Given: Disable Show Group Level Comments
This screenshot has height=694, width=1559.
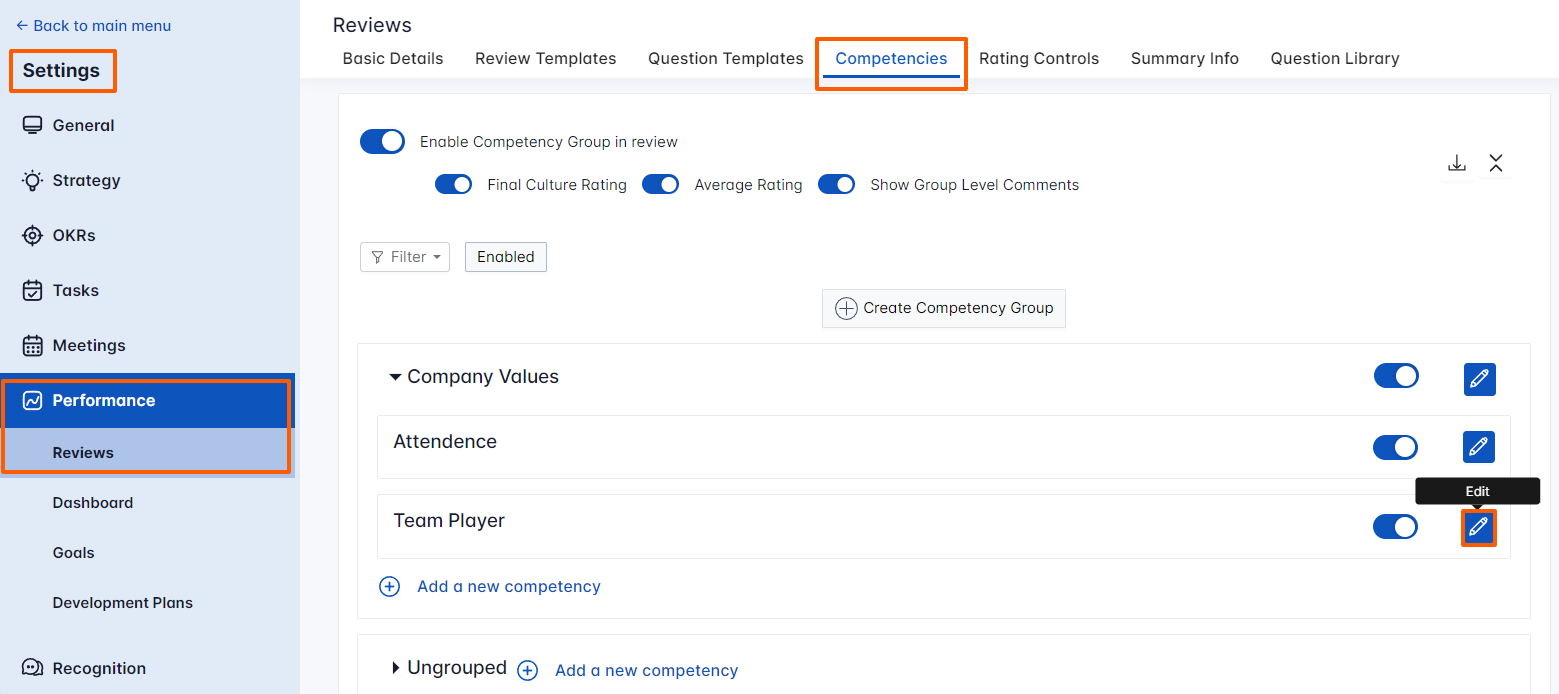Looking at the screenshot, I should pos(837,184).
